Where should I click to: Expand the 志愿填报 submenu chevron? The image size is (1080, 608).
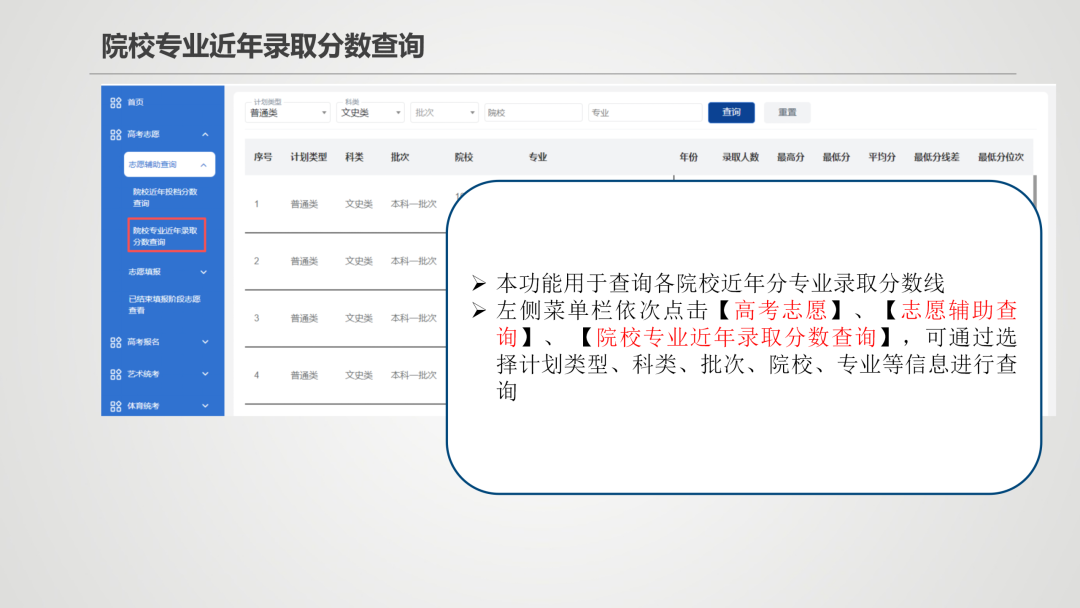click(x=203, y=272)
